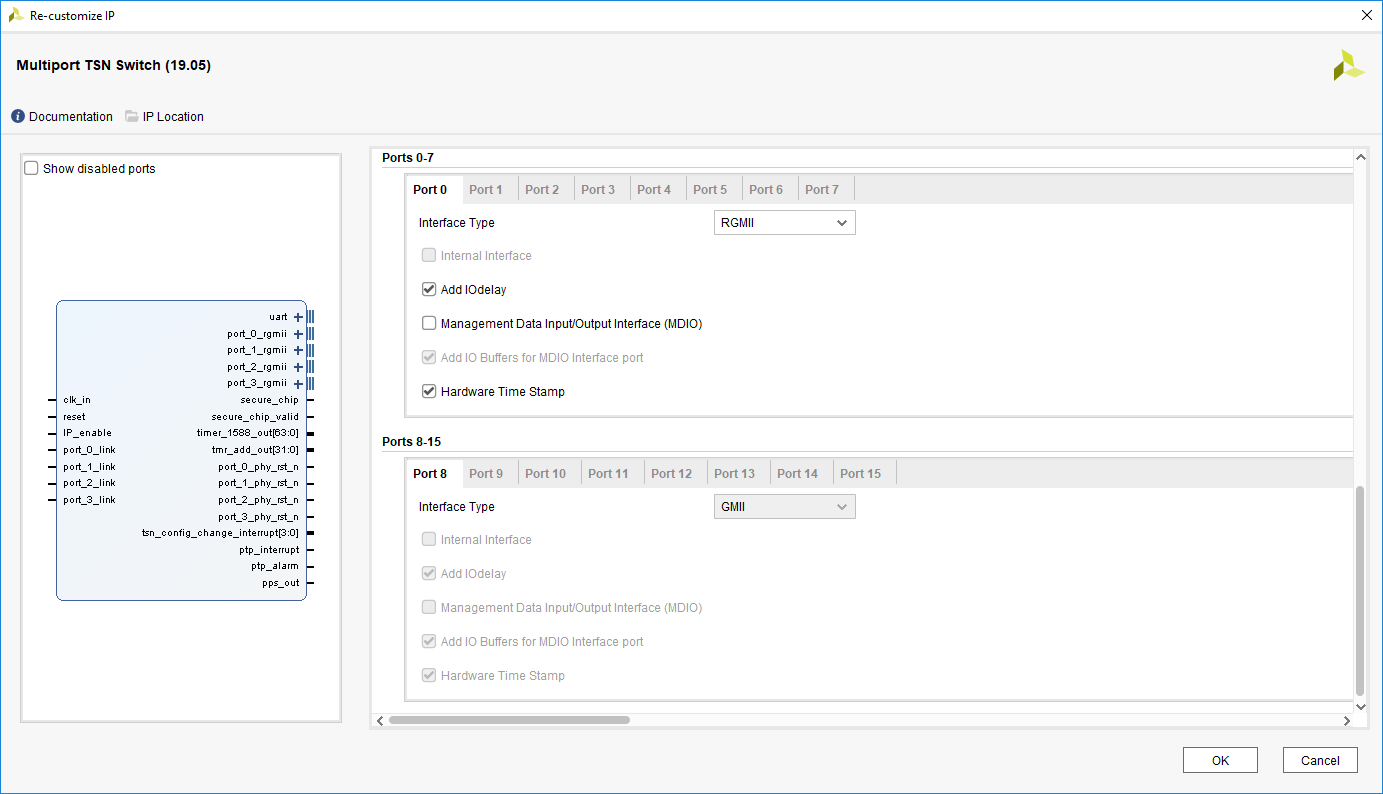The image size is (1383, 794).
Task: Open the IP Location link
Action: [173, 117]
